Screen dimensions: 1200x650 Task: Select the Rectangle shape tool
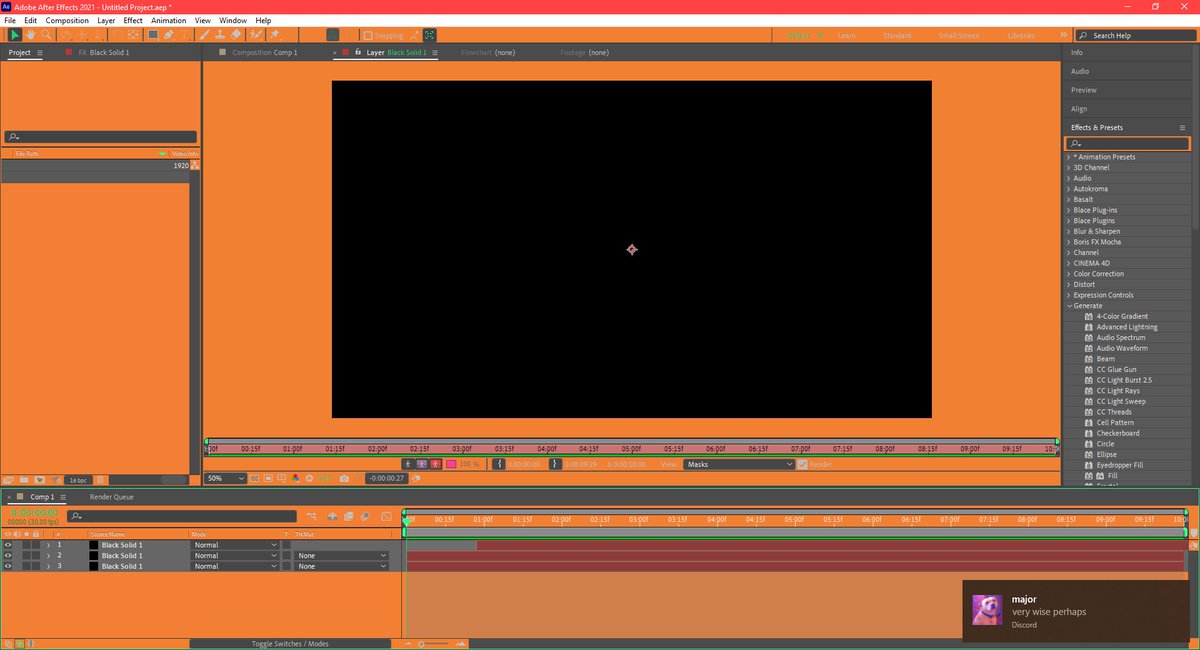click(153, 34)
